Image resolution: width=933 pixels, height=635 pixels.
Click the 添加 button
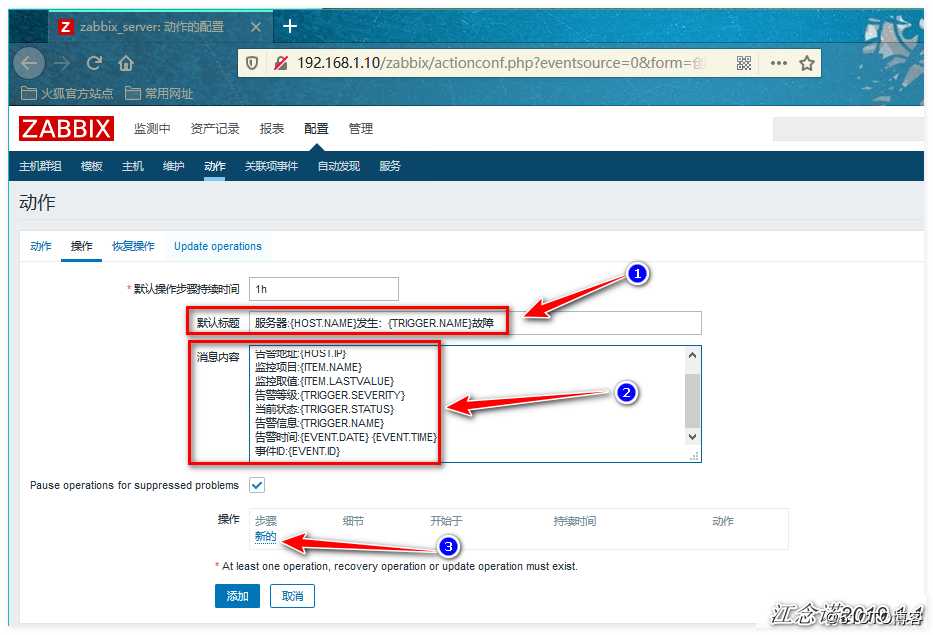pos(237,596)
